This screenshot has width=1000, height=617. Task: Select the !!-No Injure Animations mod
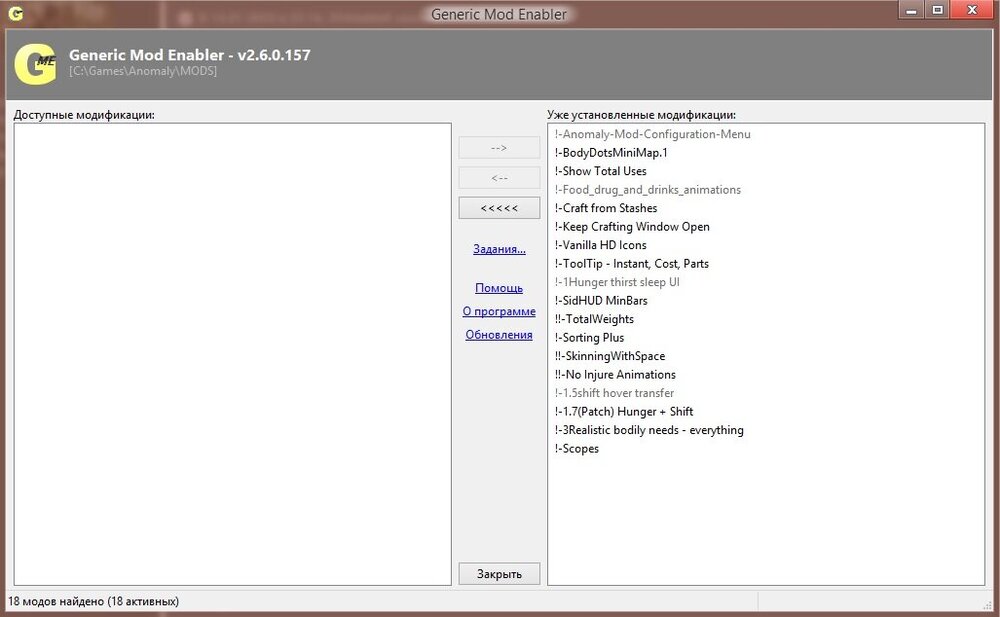tap(615, 375)
